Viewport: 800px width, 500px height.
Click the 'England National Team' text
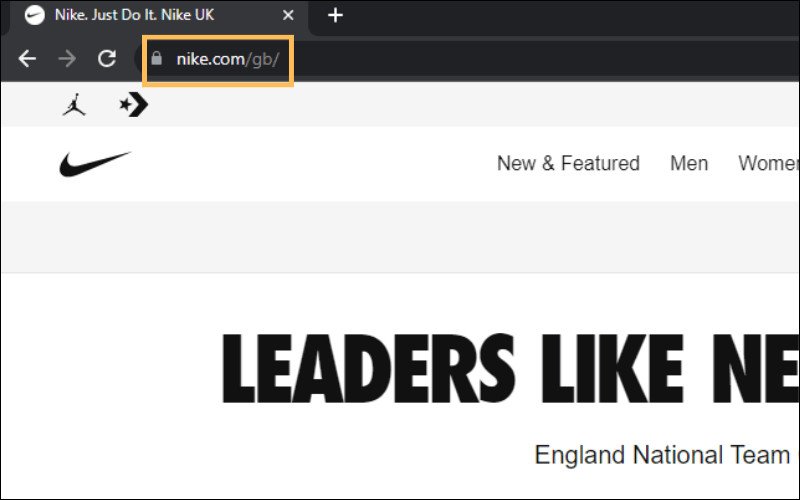point(662,455)
